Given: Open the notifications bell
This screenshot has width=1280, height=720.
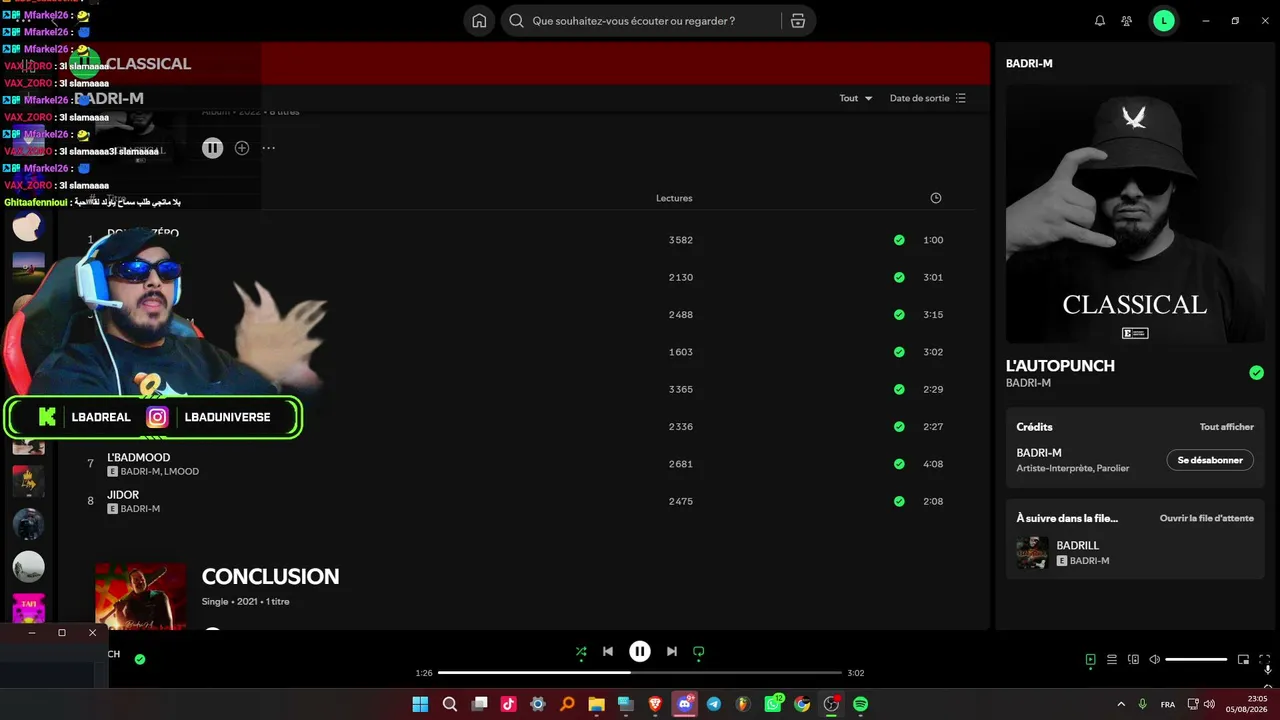Looking at the screenshot, I should pyautogui.click(x=1100, y=21).
